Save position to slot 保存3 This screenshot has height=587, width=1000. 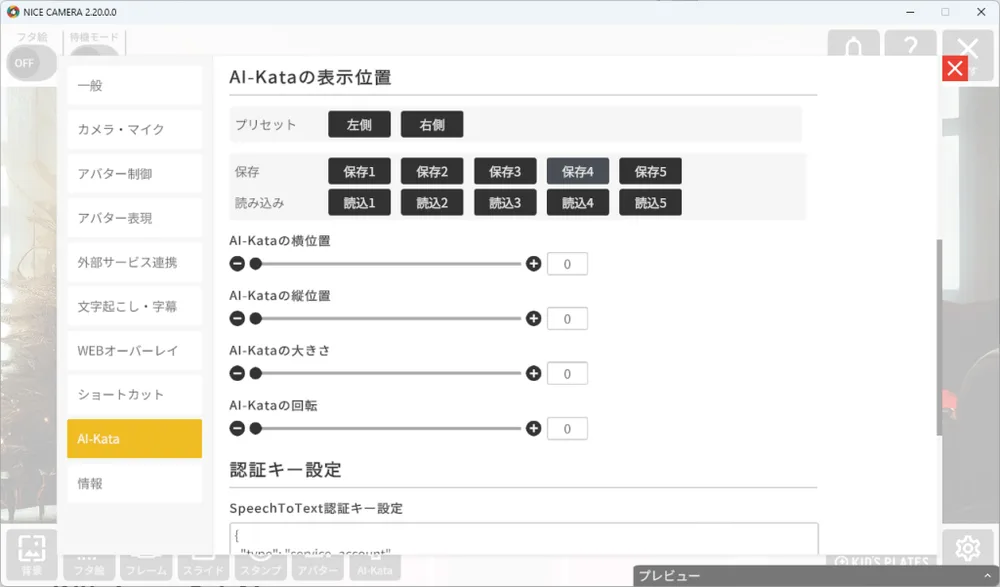click(x=504, y=171)
